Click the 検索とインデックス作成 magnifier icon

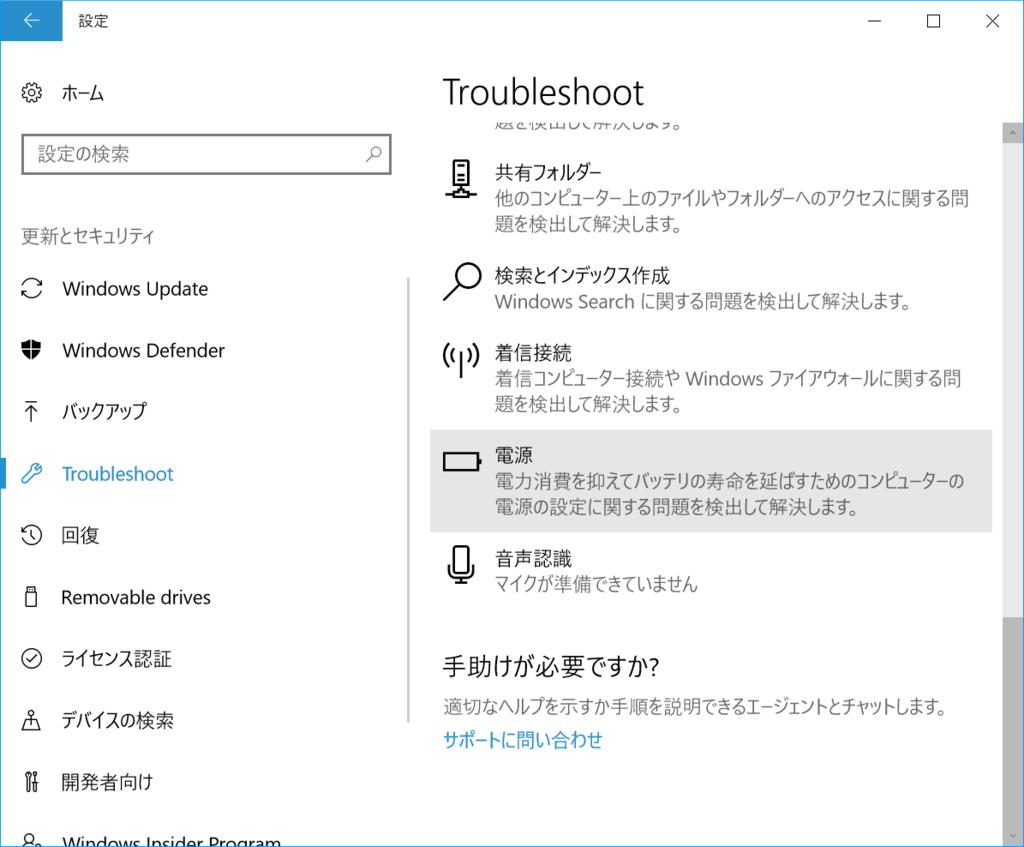tap(462, 281)
